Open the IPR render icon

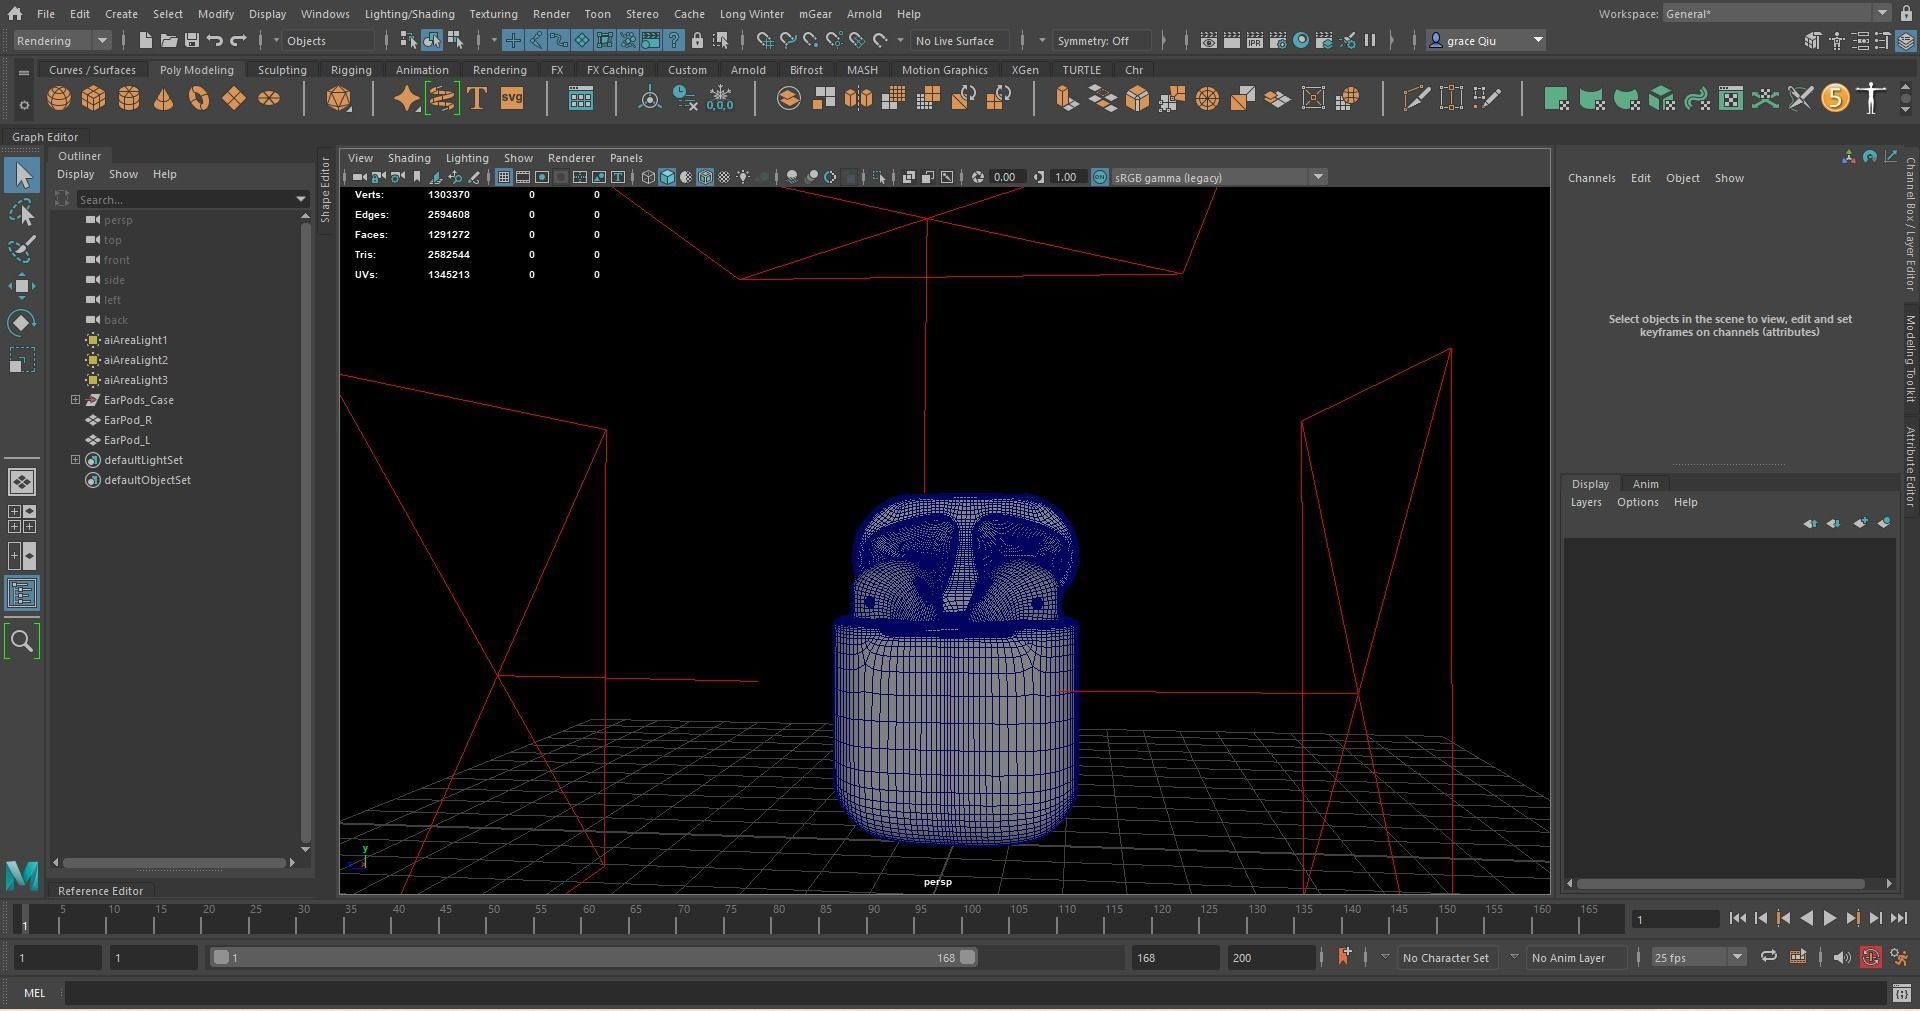click(x=1255, y=40)
